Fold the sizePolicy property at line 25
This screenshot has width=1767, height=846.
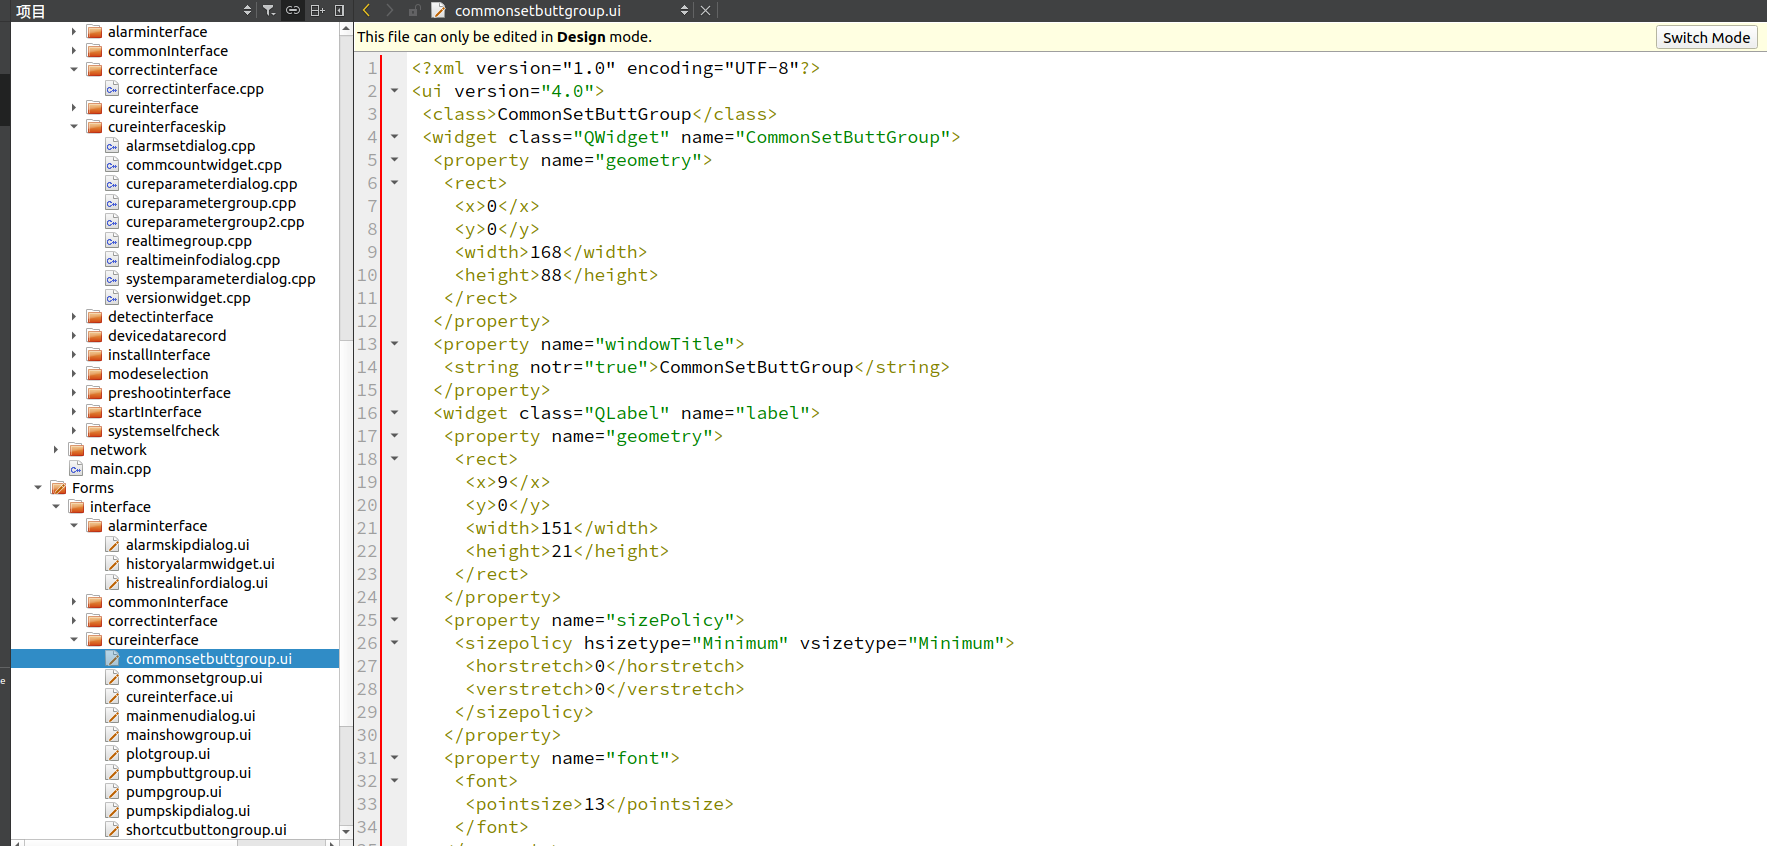(394, 620)
